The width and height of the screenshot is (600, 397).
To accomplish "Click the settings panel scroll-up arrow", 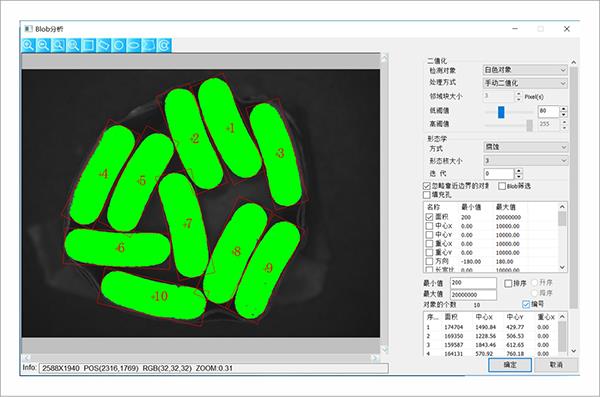I will (573, 62).
